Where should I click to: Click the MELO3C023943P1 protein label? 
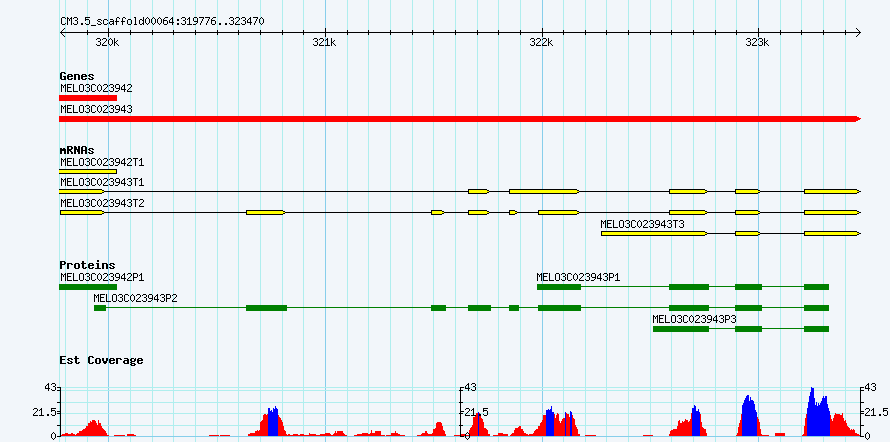pyautogui.click(x=578, y=277)
